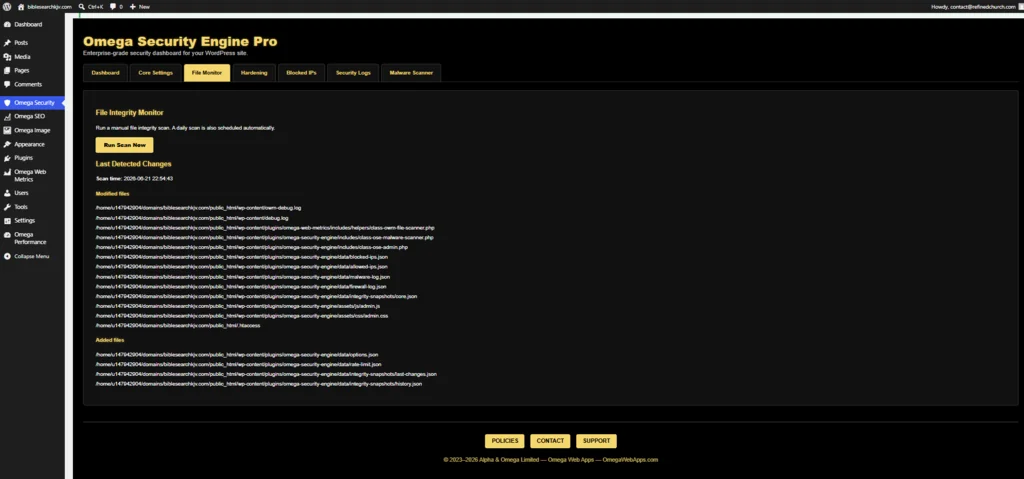Collapse the sidebar menu
The height and width of the screenshot is (479, 1024).
click(x=32, y=256)
